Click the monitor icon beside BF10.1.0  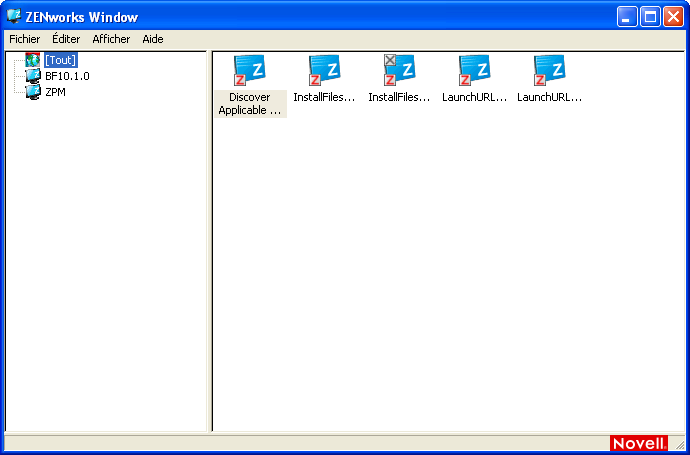[x=33, y=76]
